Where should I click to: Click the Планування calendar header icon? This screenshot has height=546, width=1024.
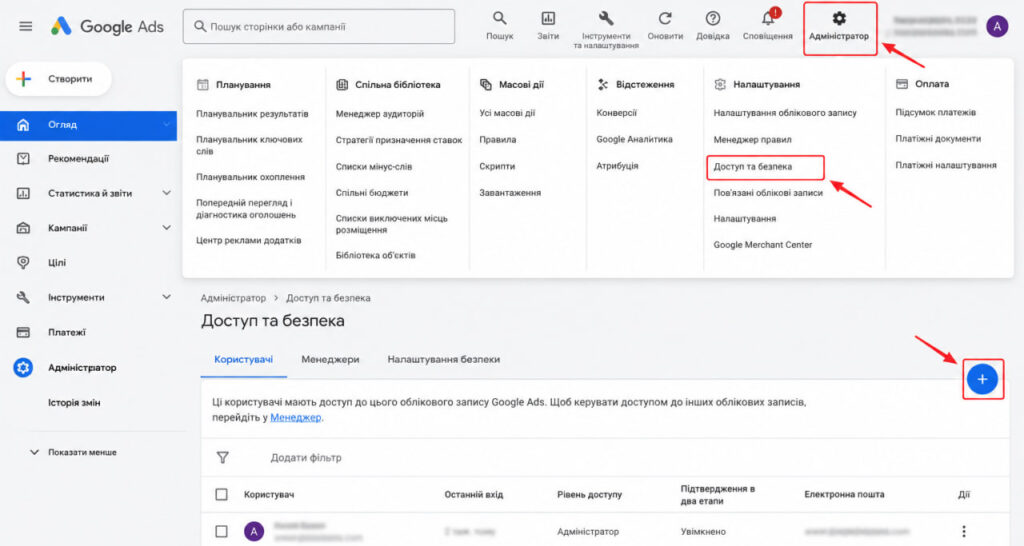pos(203,84)
